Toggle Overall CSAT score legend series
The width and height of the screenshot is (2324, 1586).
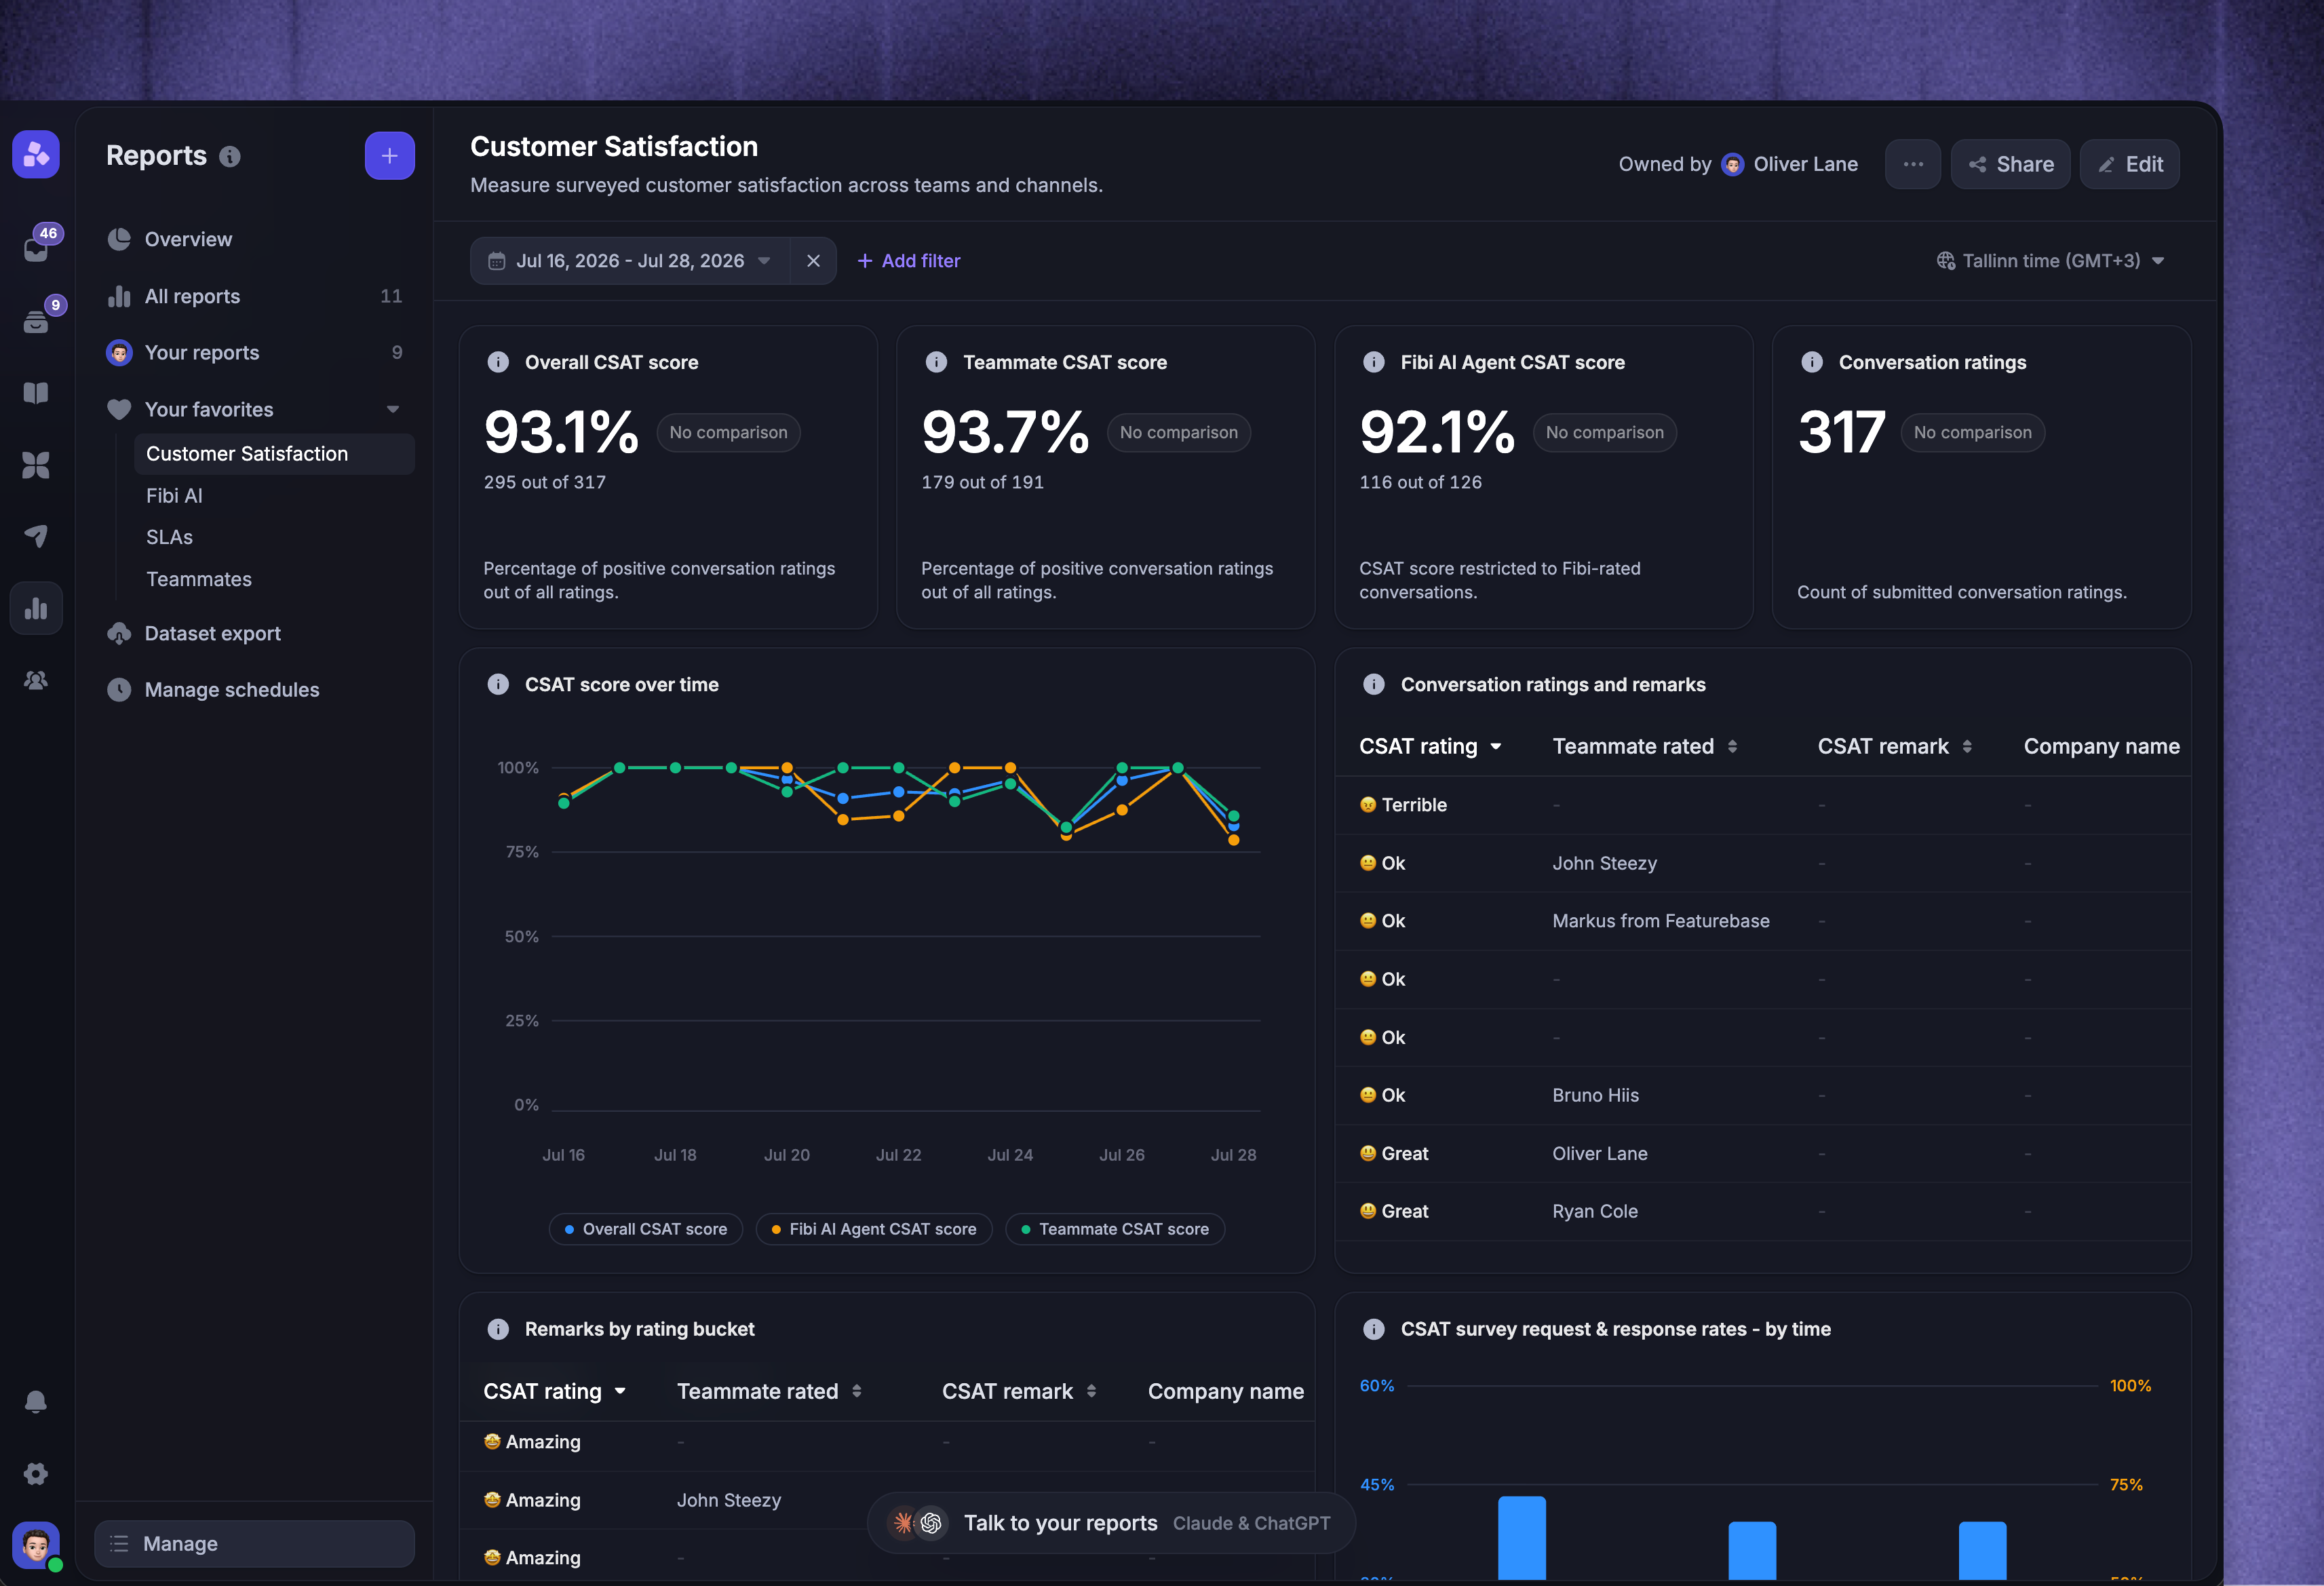(646, 1229)
